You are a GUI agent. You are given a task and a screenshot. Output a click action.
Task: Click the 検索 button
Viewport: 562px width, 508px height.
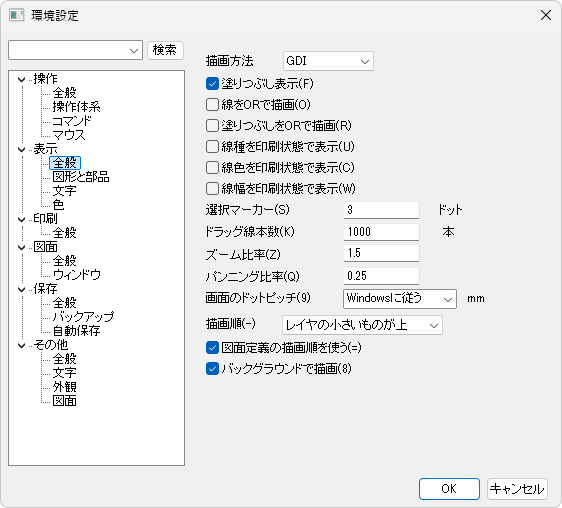165,50
